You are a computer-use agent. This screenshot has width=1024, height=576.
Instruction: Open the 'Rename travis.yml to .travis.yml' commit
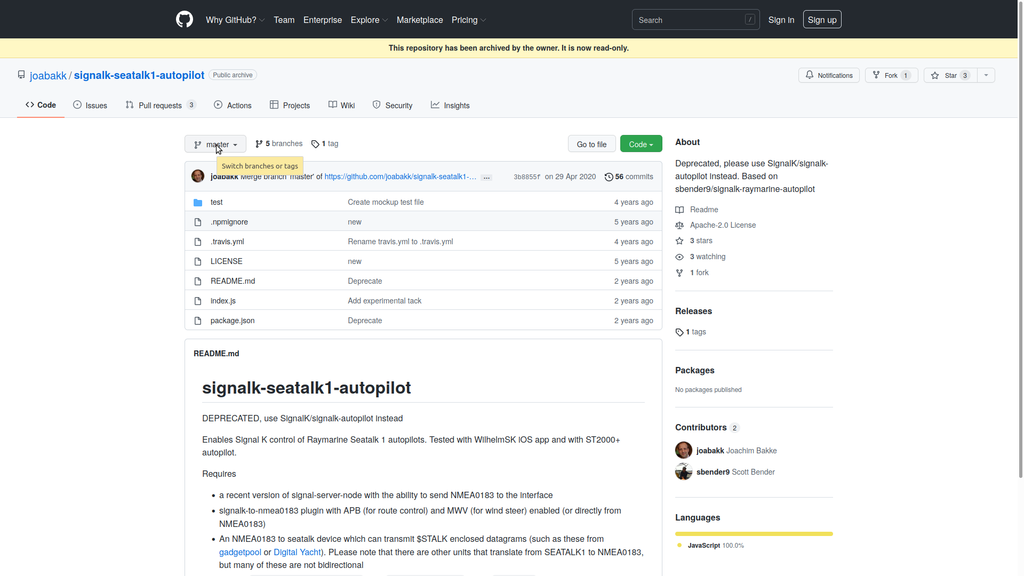click(x=400, y=242)
